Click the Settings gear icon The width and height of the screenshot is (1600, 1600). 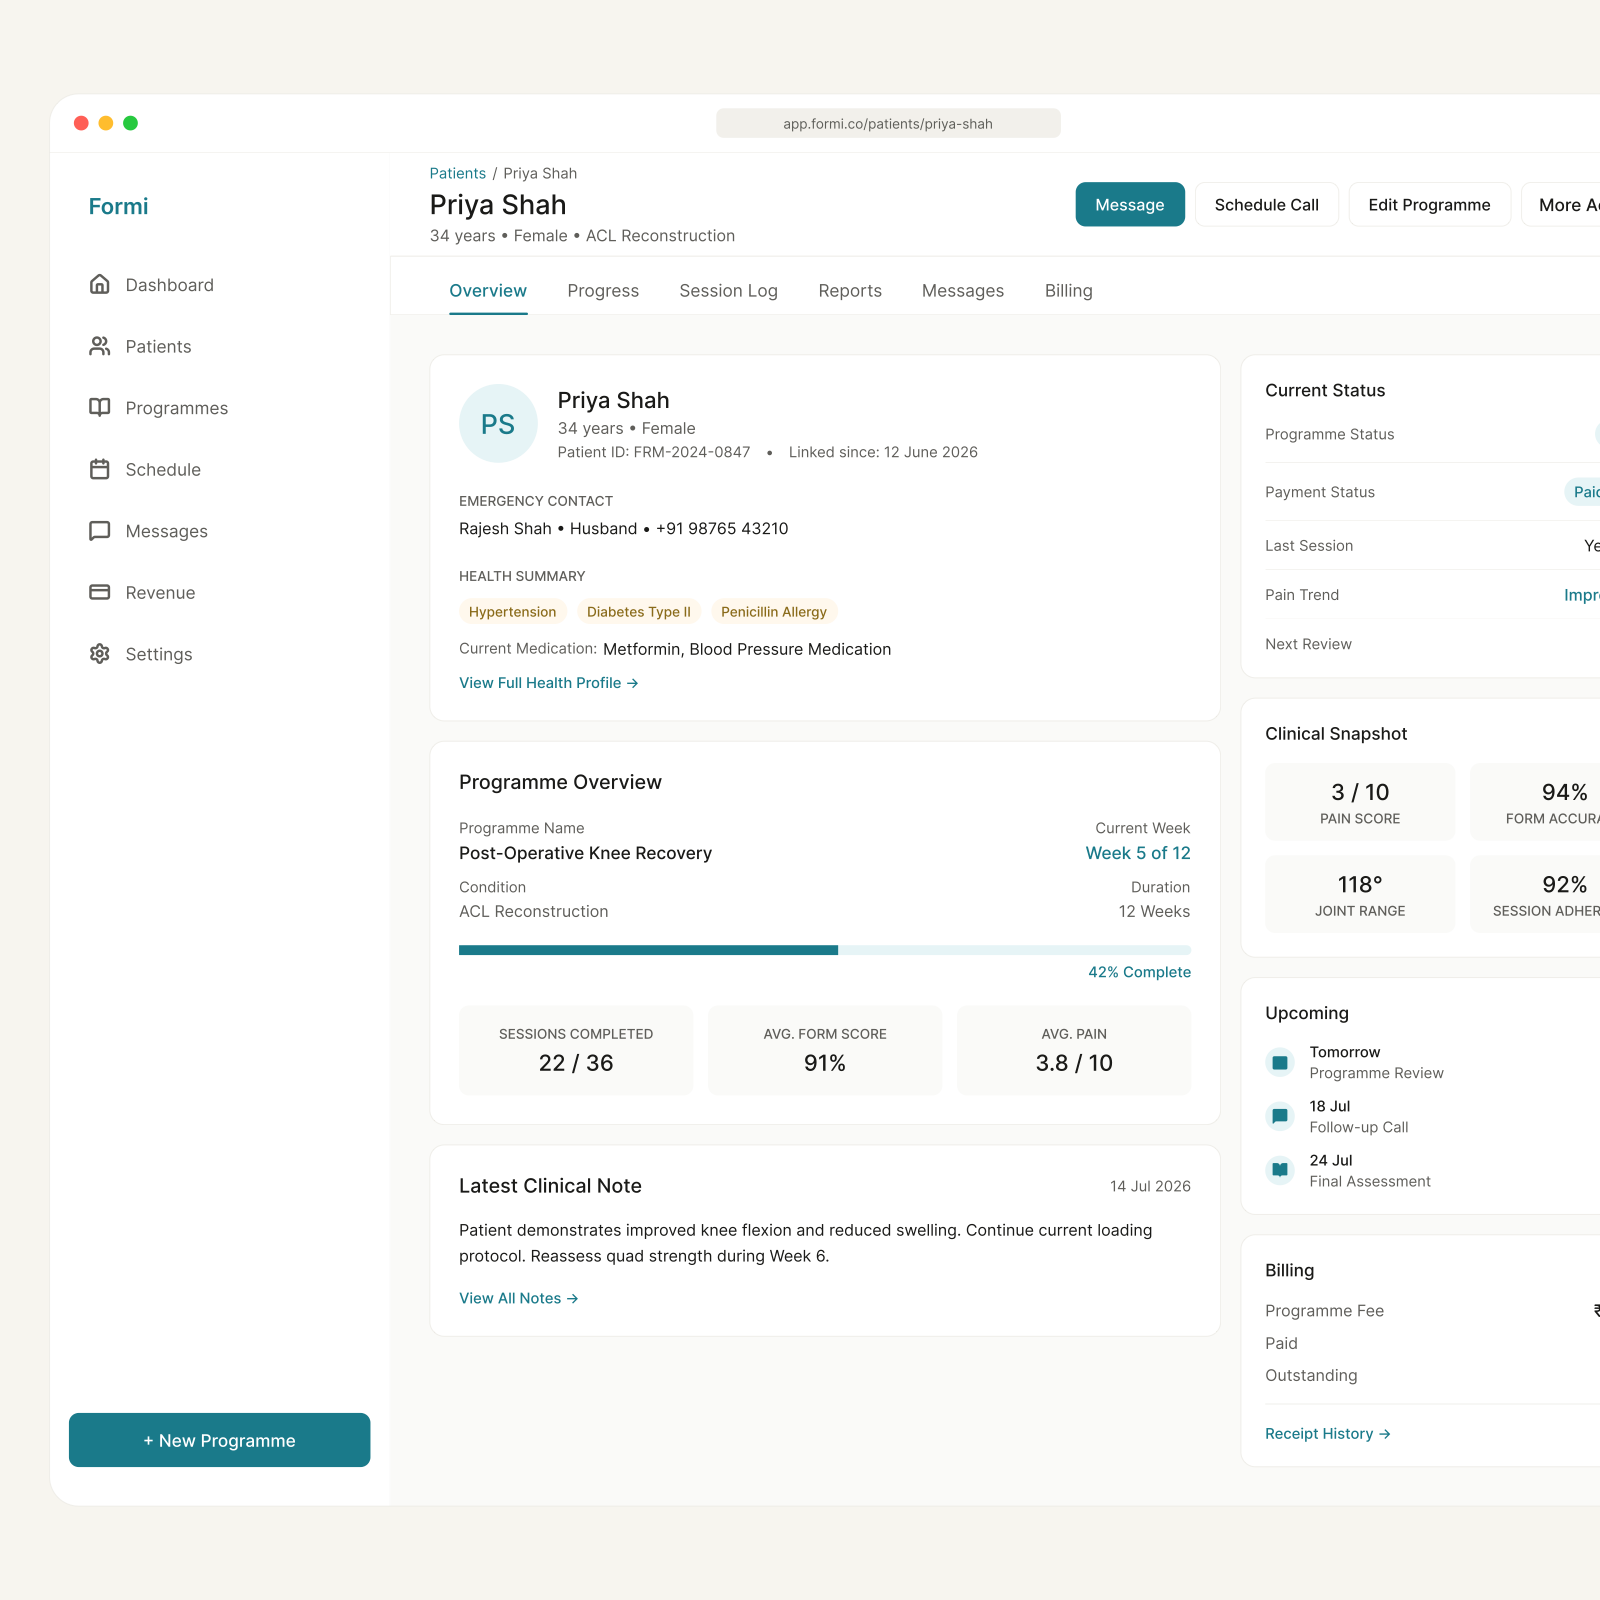tap(100, 654)
